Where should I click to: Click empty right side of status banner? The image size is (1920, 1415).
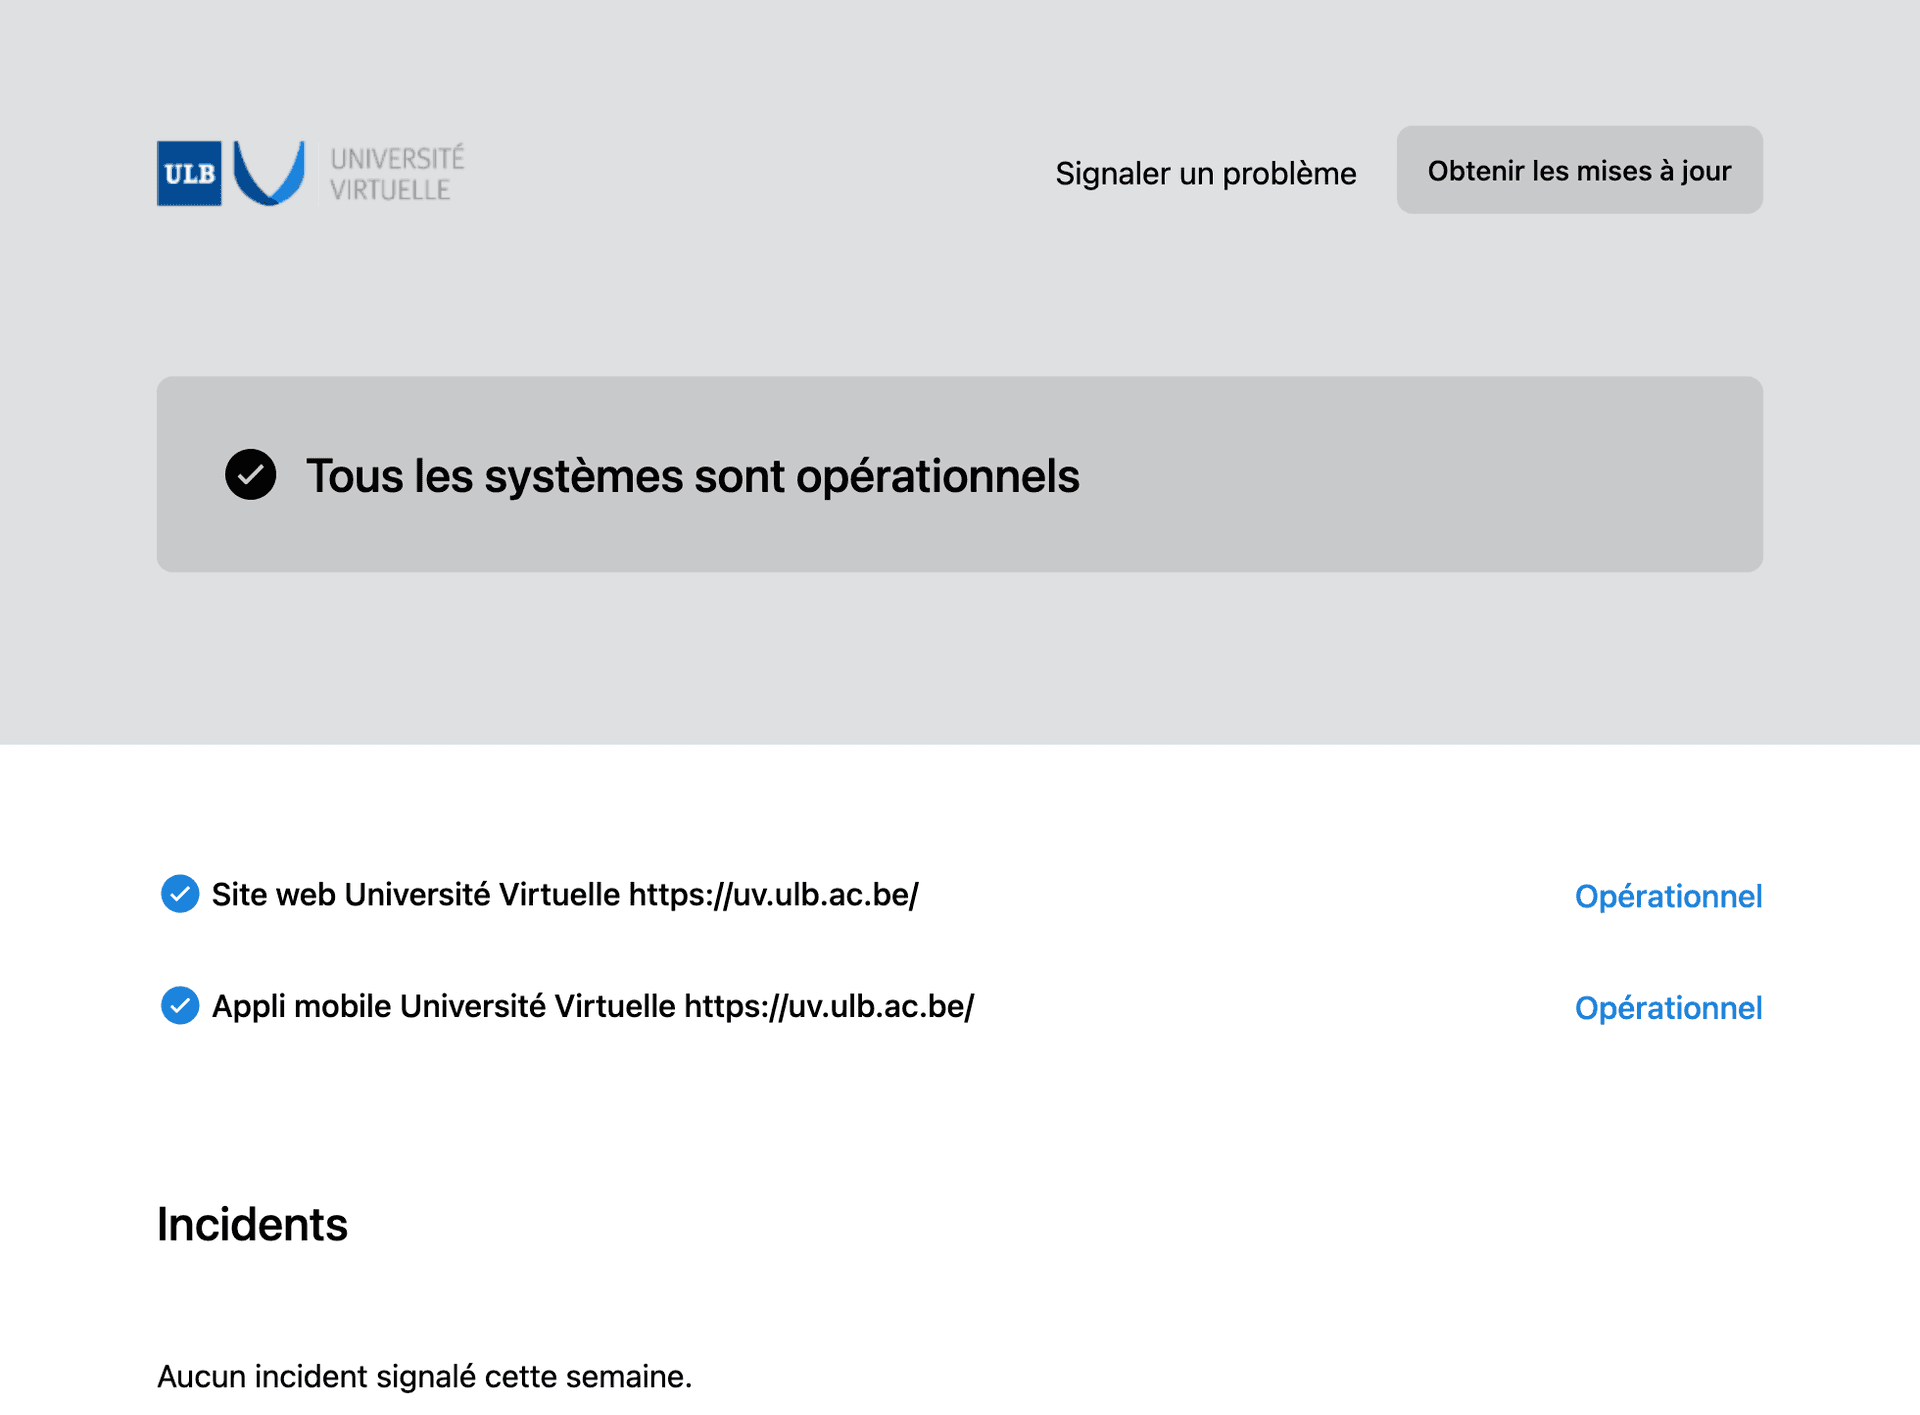click(x=1450, y=475)
